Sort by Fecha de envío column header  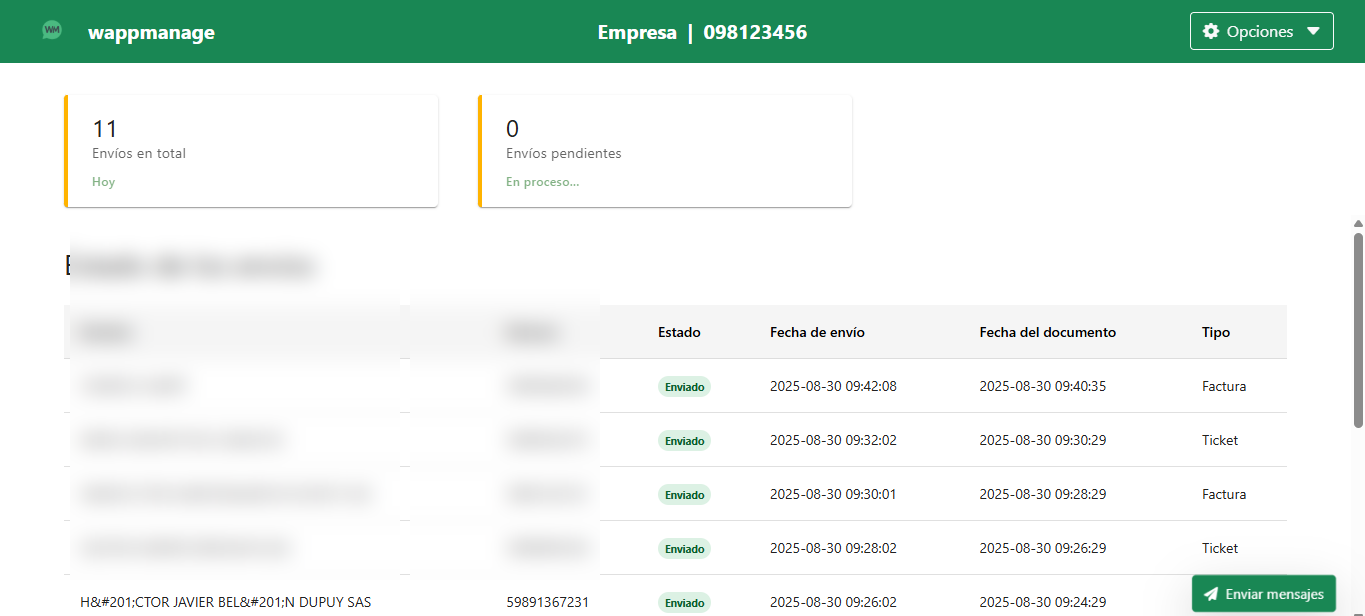click(817, 332)
